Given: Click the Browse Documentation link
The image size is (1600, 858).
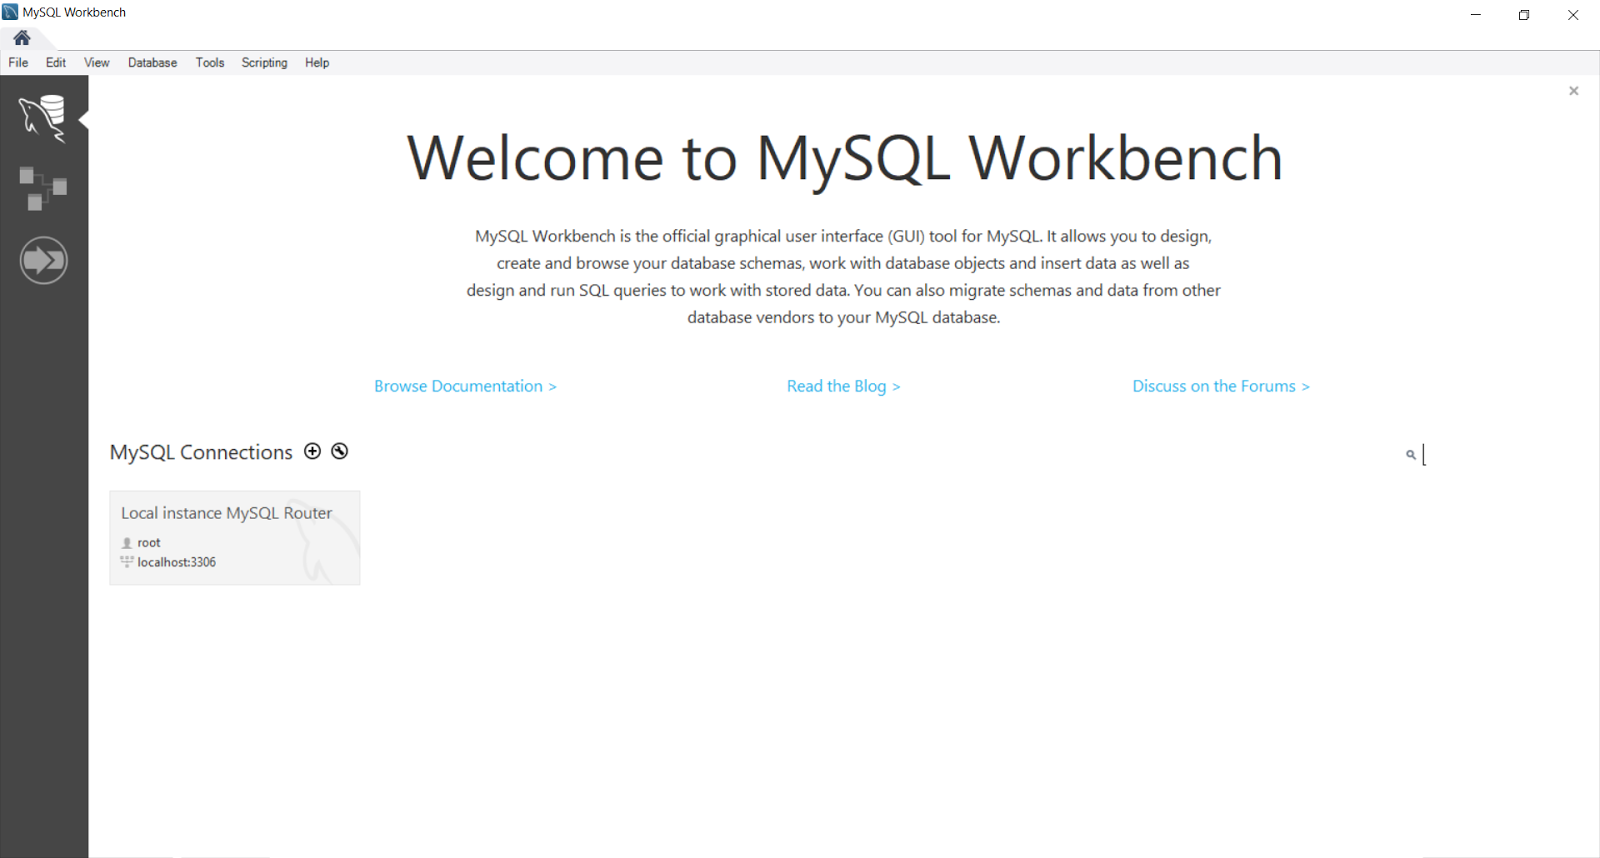Looking at the screenshot, I should (465, 386).
